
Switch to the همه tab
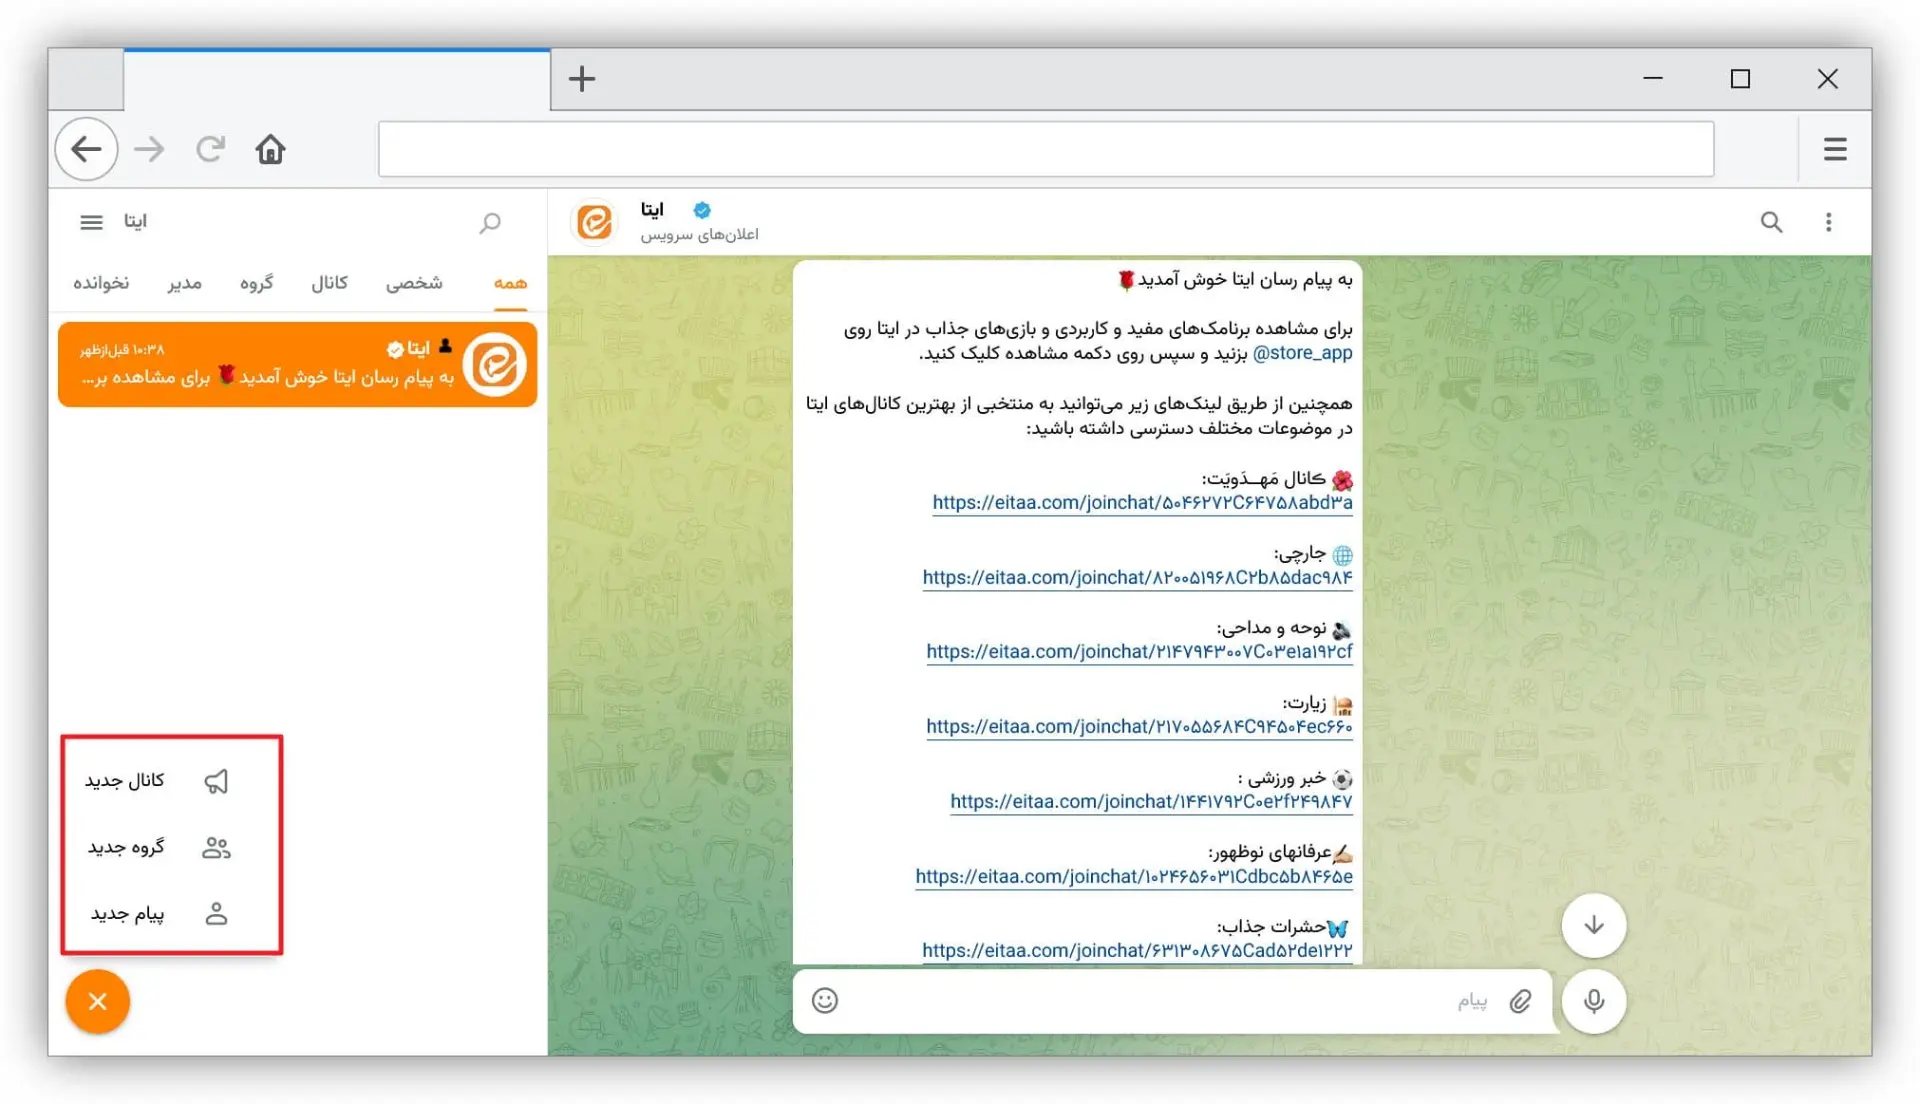pos(510,283)
